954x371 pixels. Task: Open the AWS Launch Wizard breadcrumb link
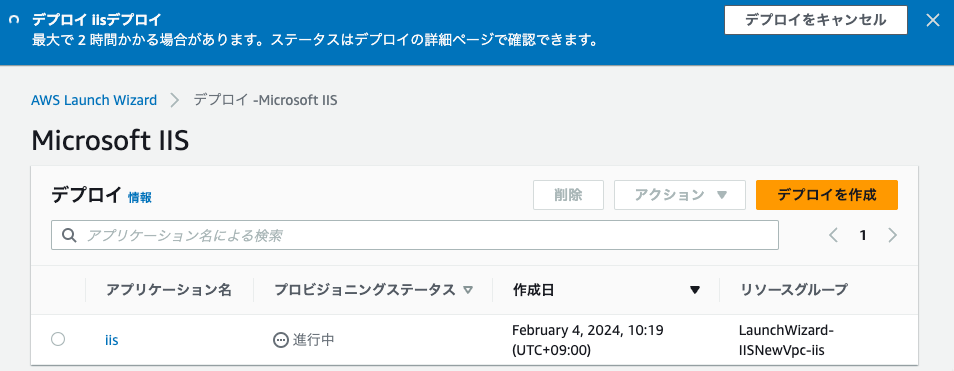coord(94,100)
